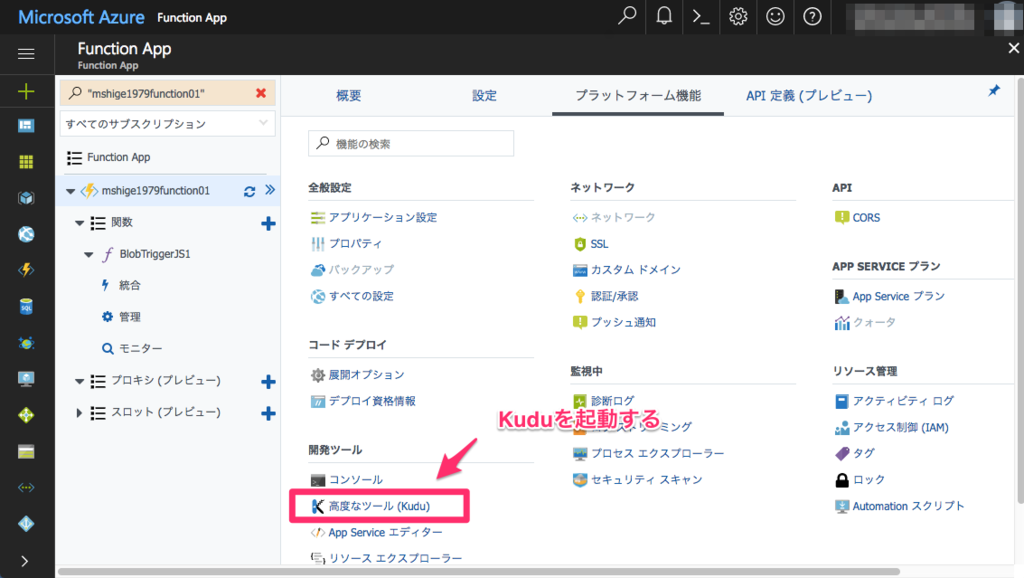The width and height of the screenshot is (1024, 578).
Task: Open the すべてのサブスクリプション dropdown
Action: 167,123
